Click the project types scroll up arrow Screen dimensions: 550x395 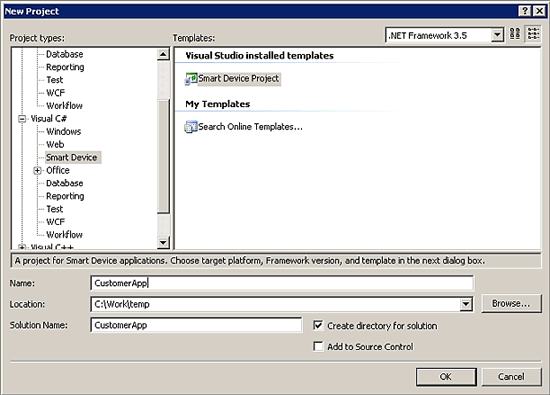coord(163,54)
